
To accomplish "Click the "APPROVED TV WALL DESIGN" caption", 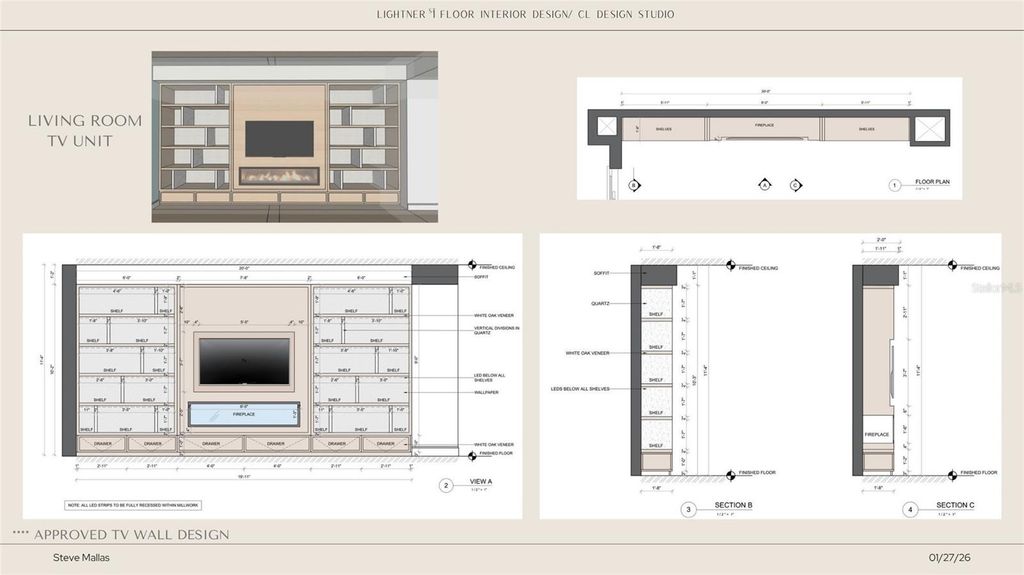I will point(131,534).
